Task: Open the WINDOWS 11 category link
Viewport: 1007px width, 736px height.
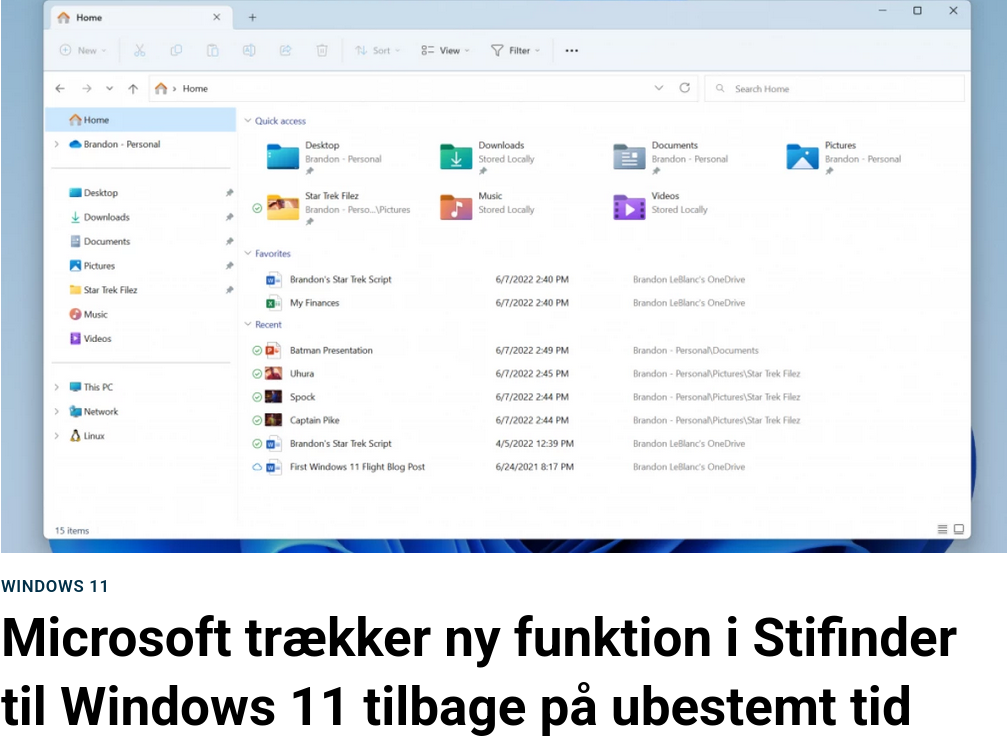Action: point(55,586)
